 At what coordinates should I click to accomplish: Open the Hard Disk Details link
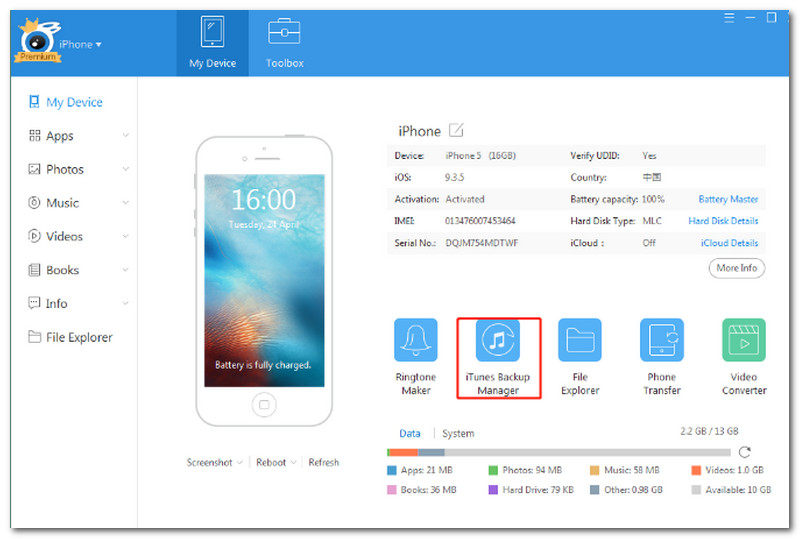(723, 221)
